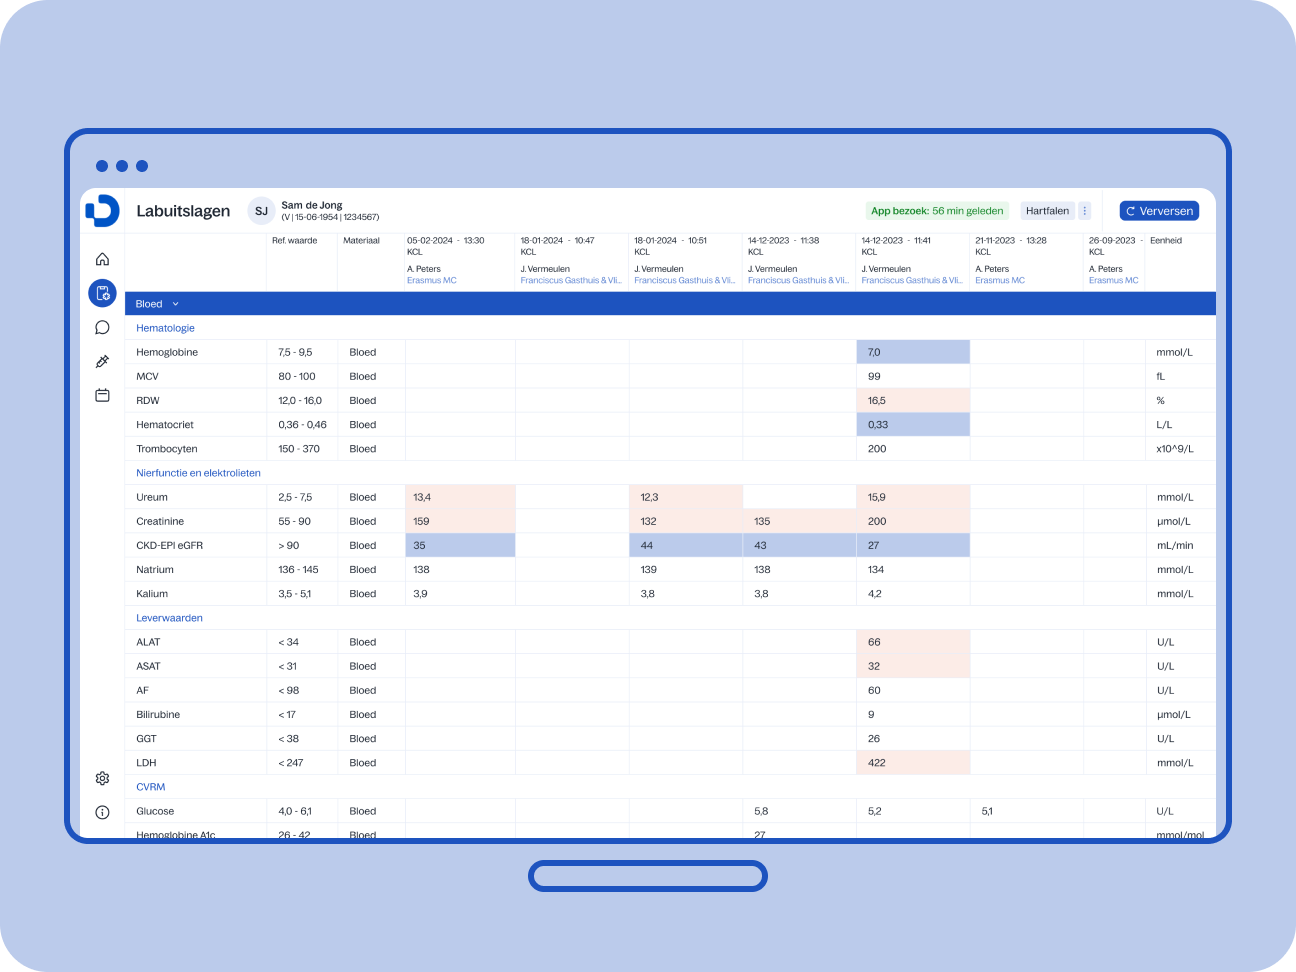Screen dimensions: 1296x972
Task: Click the blue app logo
Action: (x=102, y=210)
